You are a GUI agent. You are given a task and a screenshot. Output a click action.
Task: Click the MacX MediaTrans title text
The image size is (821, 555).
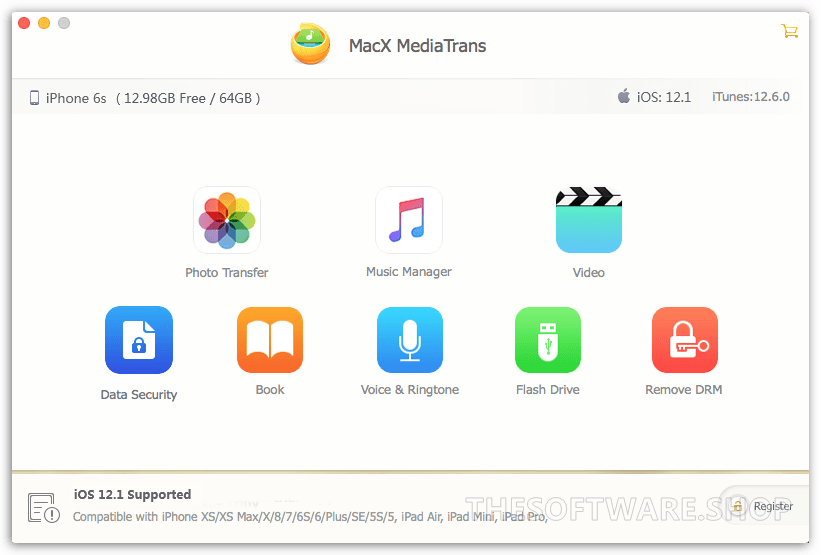point(418,46)
